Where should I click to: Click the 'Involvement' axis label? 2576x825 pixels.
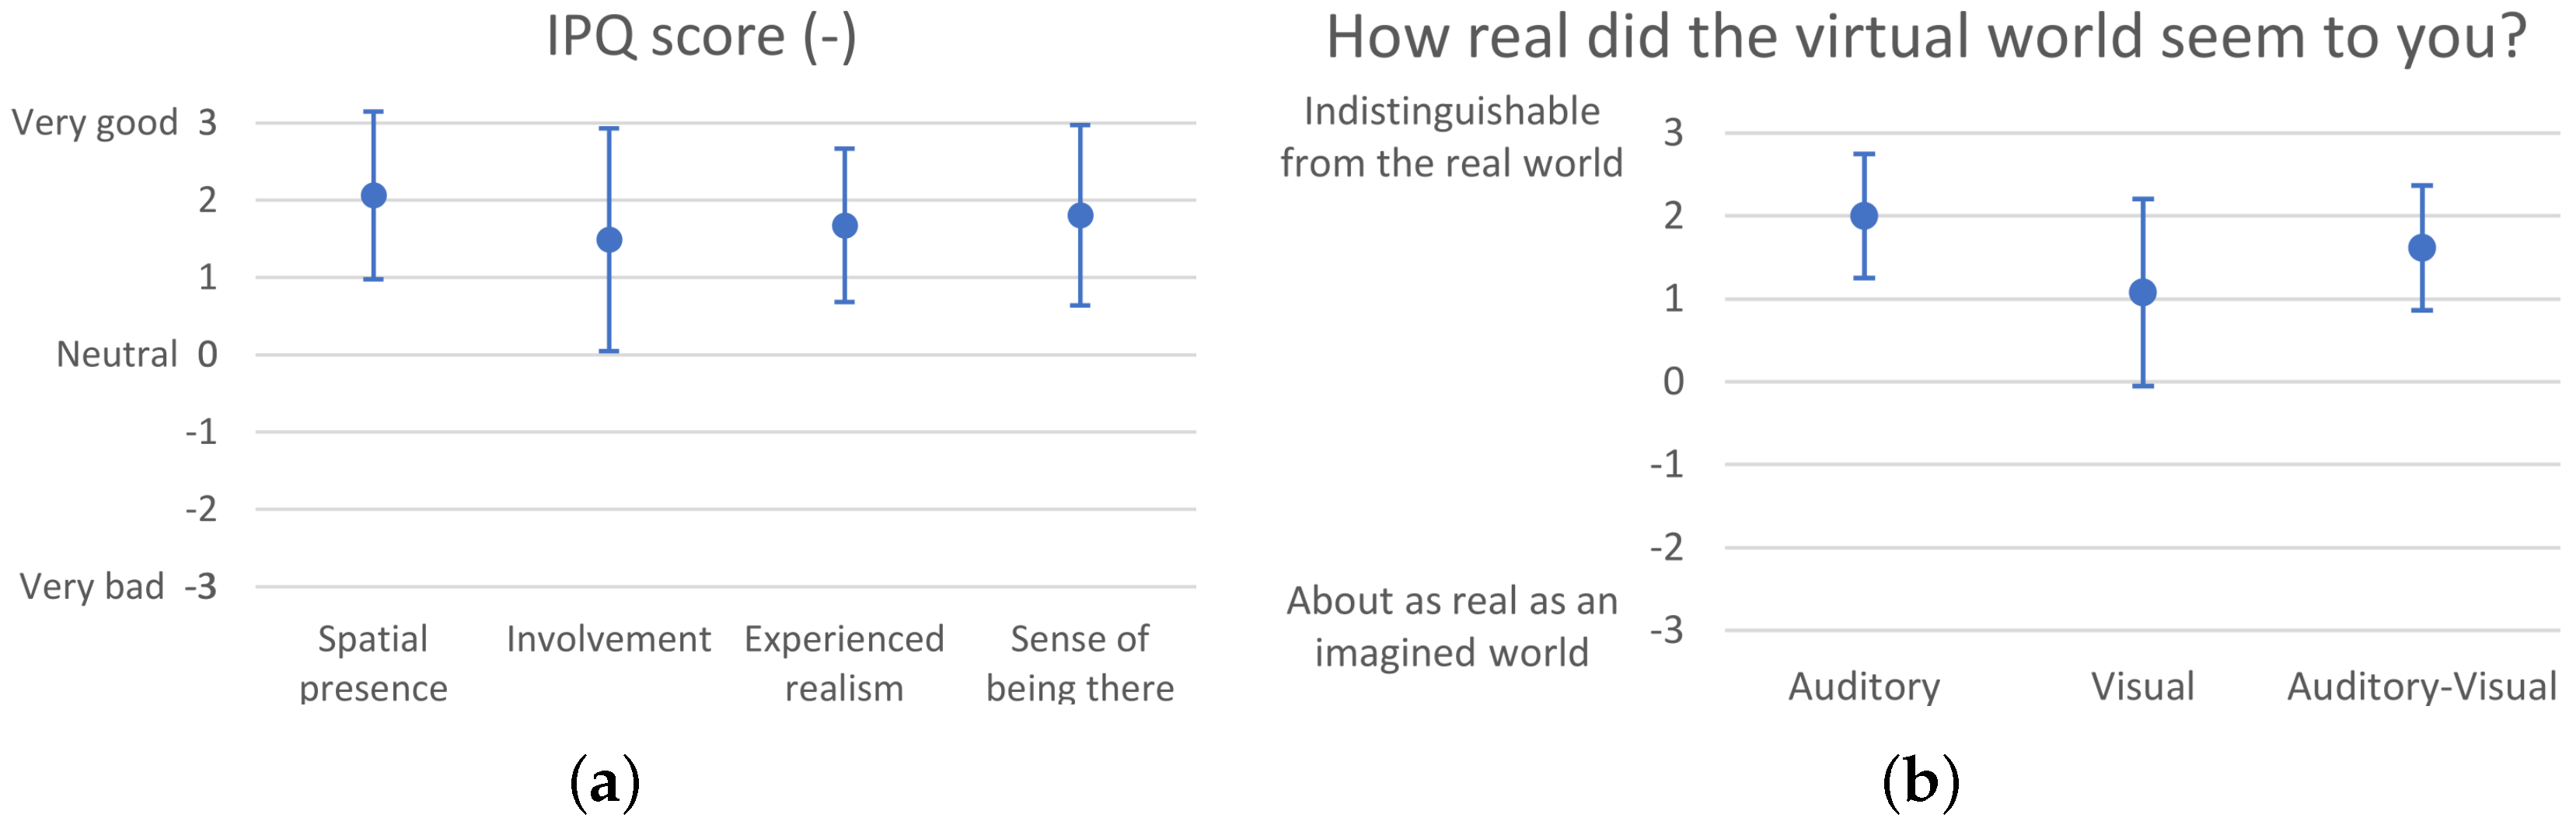pyautogui.click(x=608, y=639)
